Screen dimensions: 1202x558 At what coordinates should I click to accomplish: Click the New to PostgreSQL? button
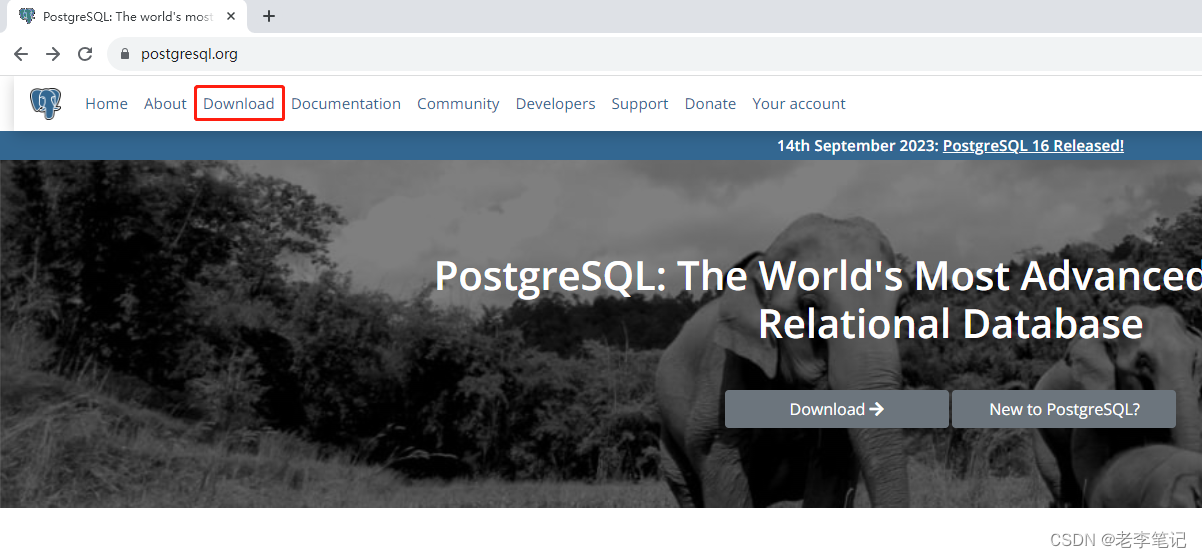[x=1064, y=409]
